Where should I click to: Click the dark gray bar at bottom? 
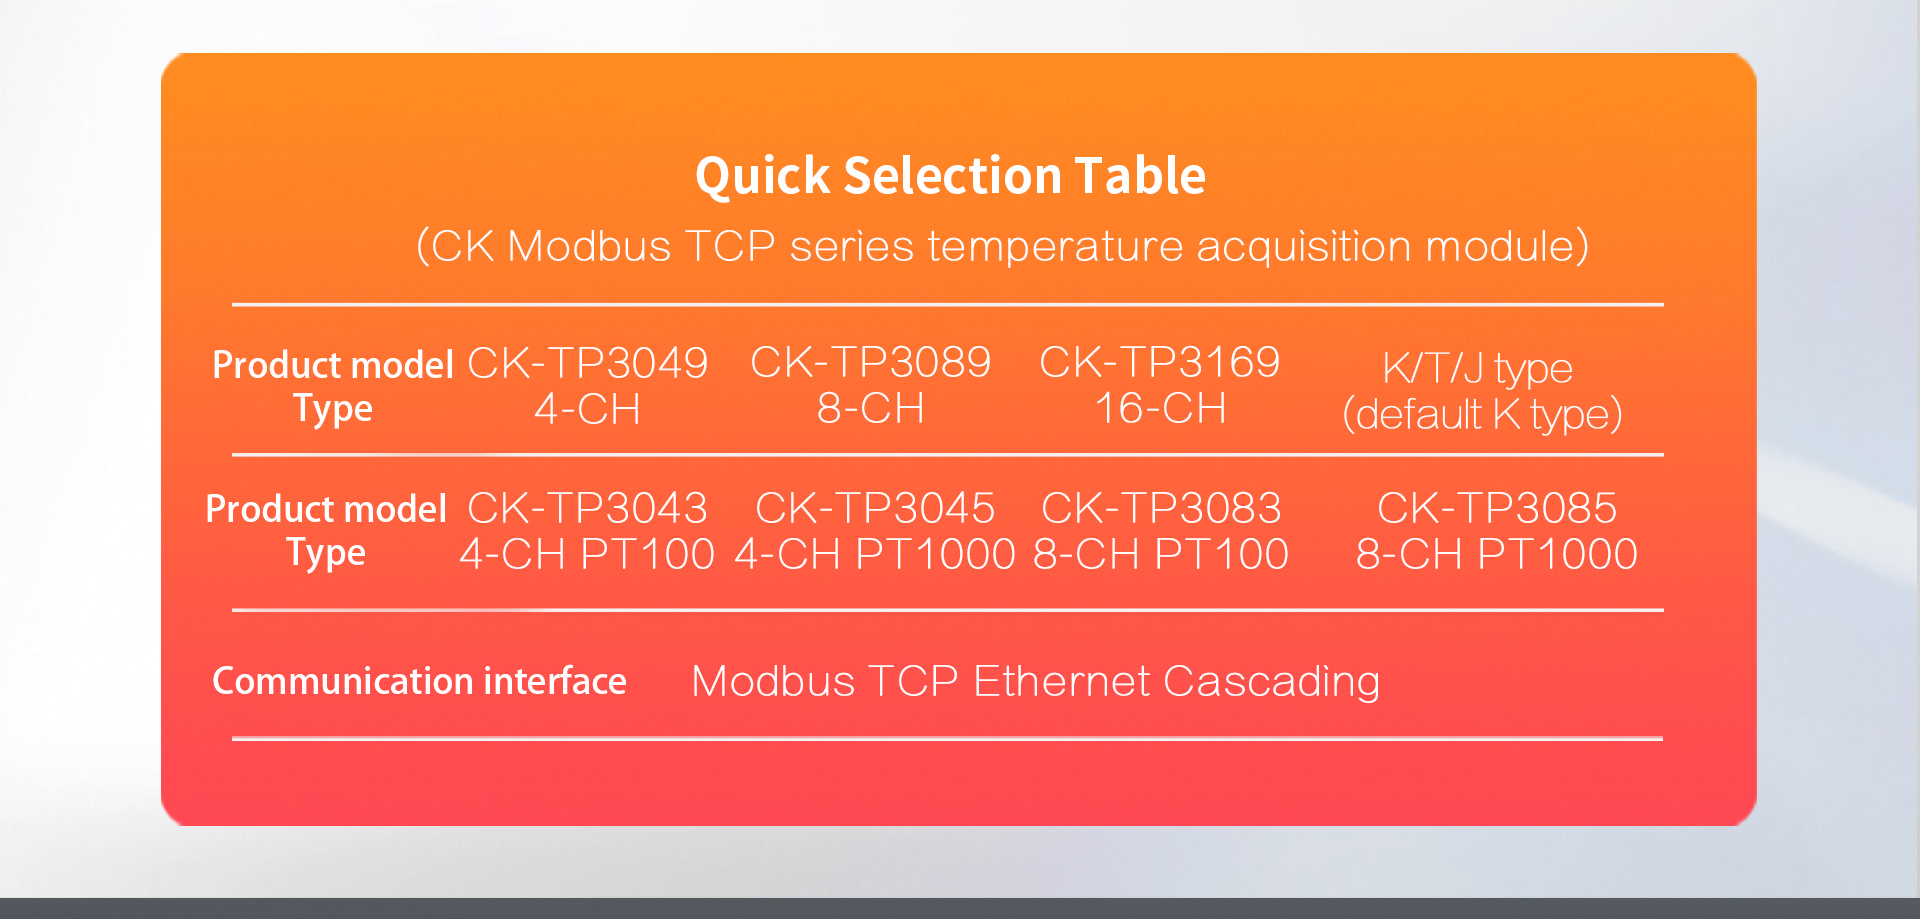tap(960, 908)
